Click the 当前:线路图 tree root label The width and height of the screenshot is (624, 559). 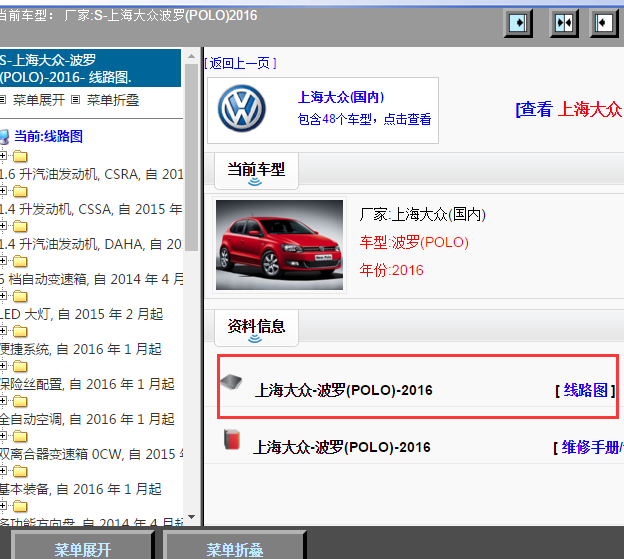tap(49, 136)
